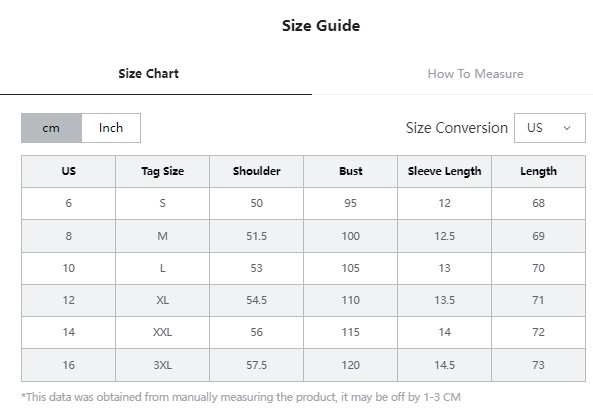Click the Tag Size column header
The width and height of the screenshot is (593, 416).
pyautogui.click(x=163, y=171)
